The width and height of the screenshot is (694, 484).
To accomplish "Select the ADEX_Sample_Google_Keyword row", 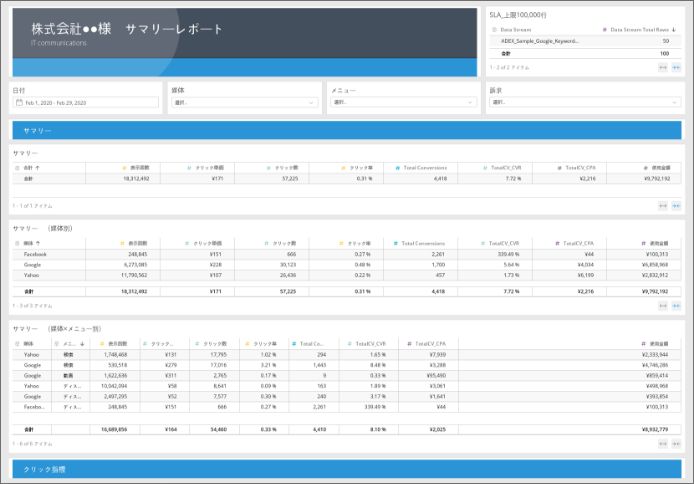I will click(x=585, y=41).
